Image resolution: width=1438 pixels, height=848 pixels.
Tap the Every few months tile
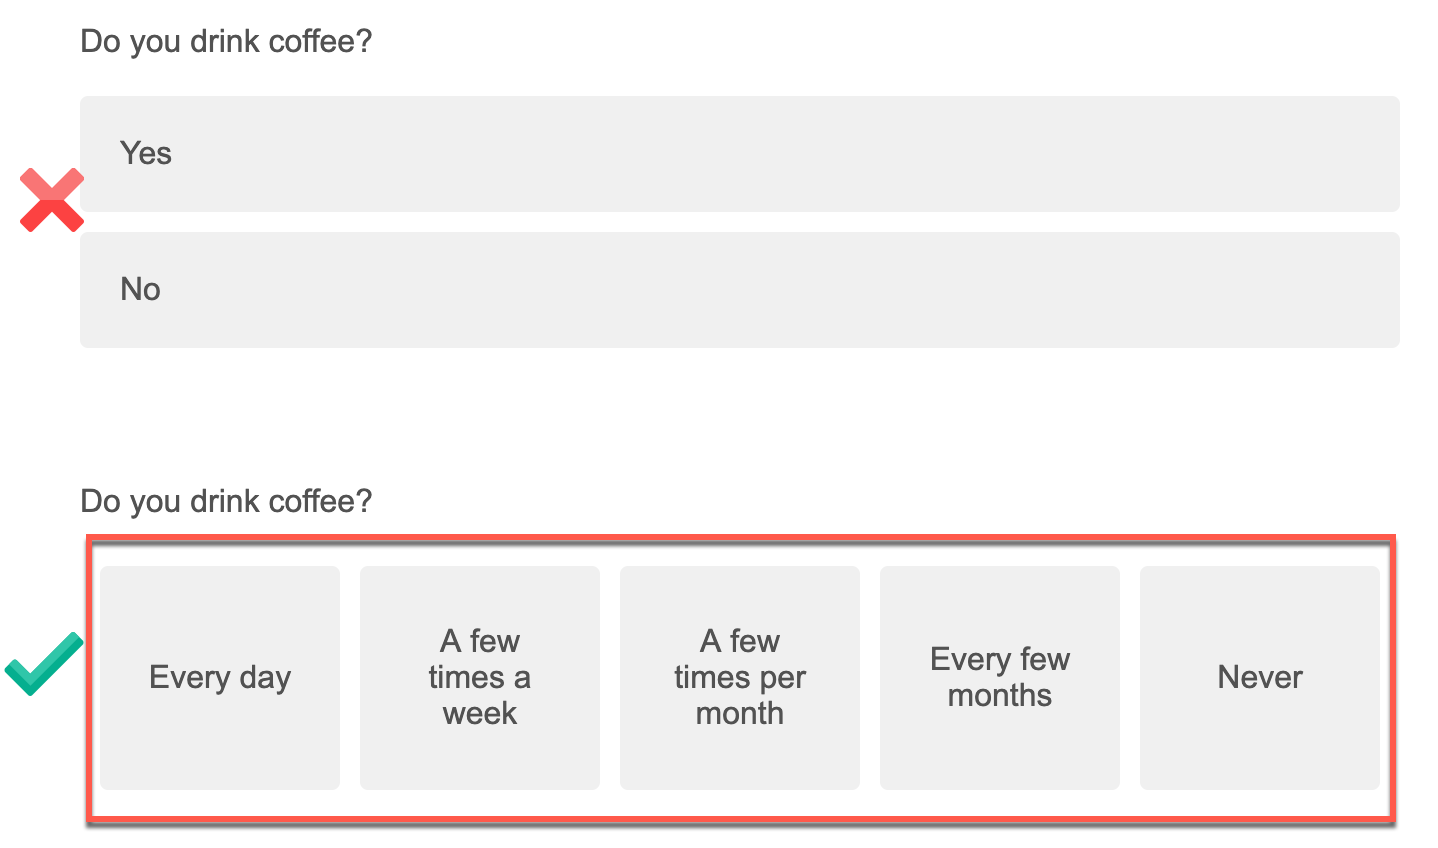coord(1000,678)
